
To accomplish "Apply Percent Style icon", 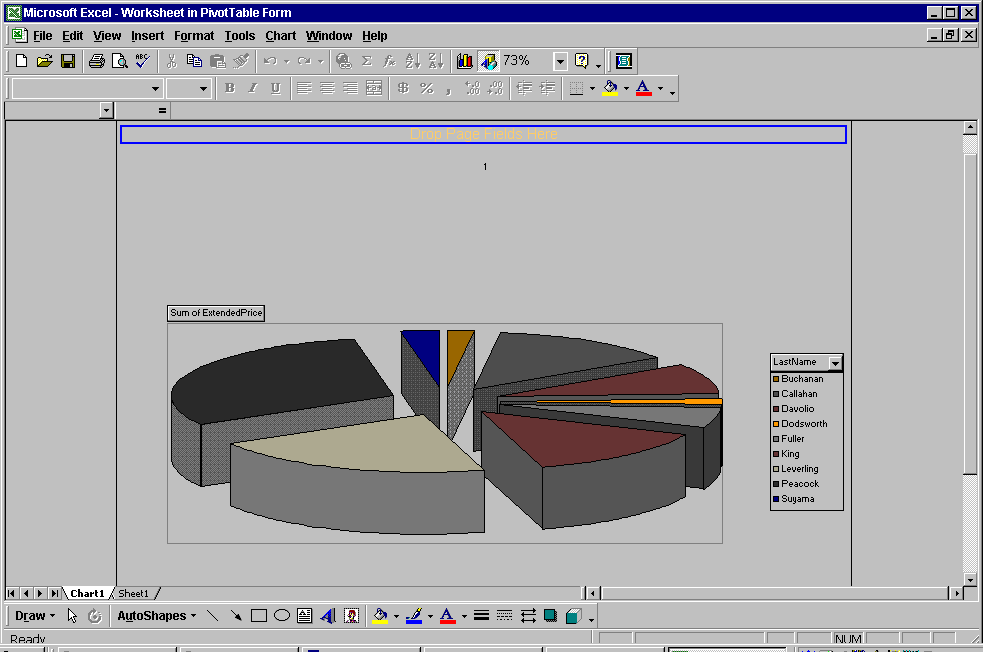I will pos(427,88).
